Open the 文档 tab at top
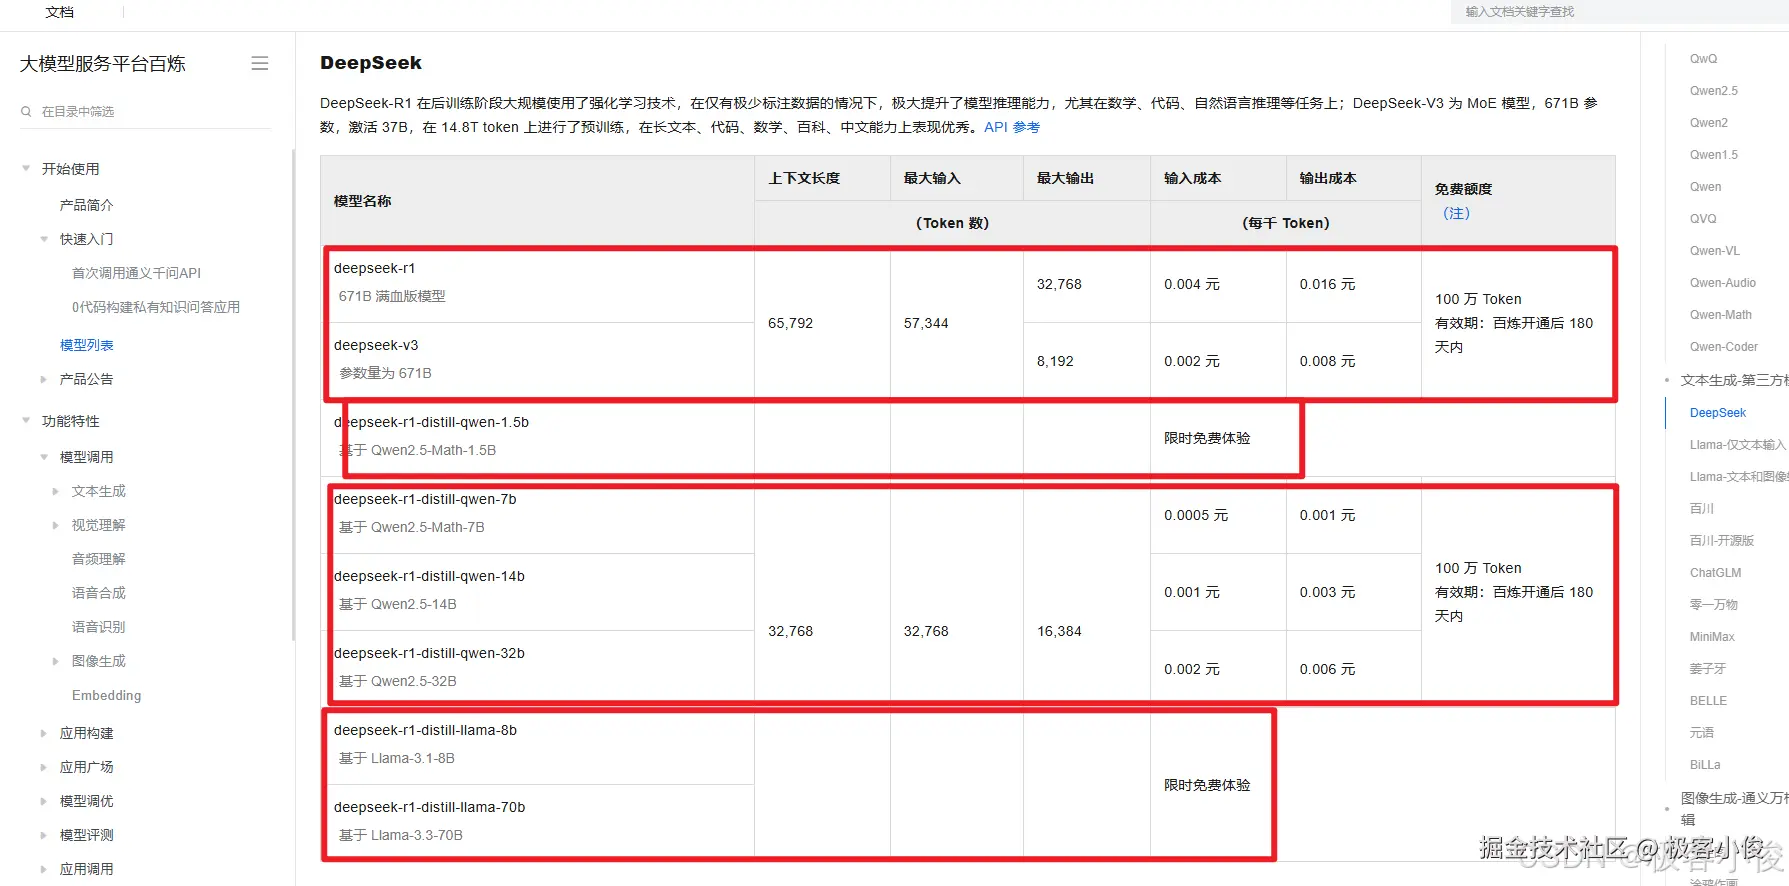 coord(60,12)
